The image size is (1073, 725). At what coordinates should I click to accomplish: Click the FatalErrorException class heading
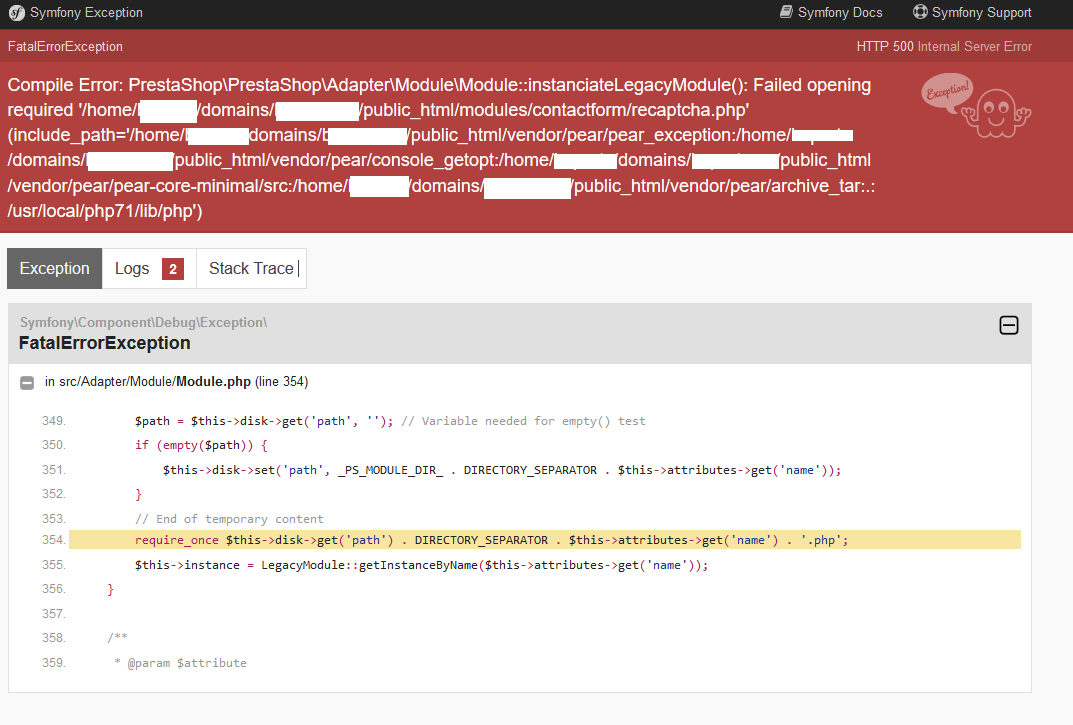105,343
